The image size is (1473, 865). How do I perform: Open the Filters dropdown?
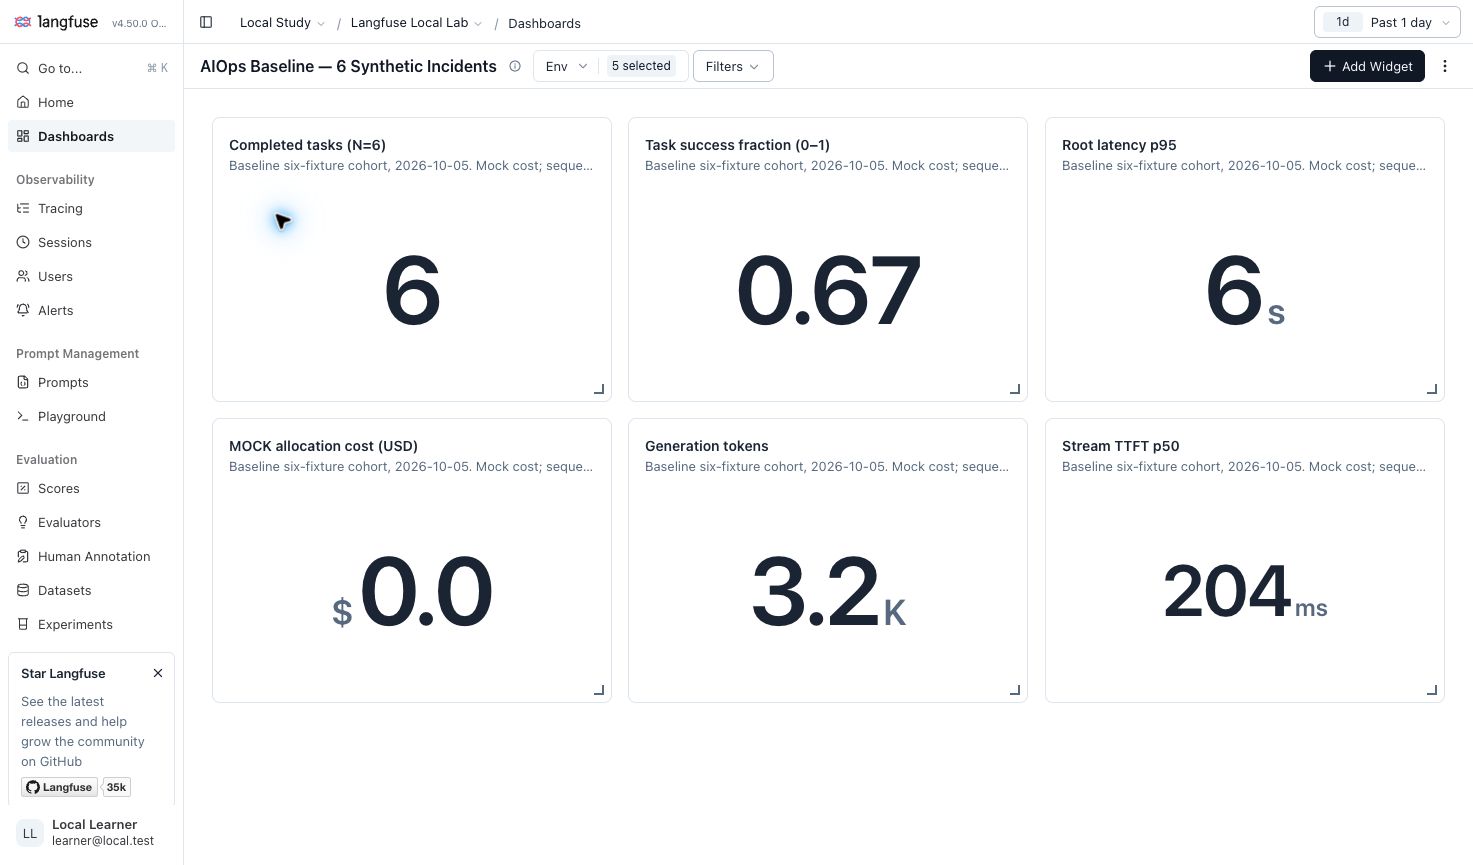[733, 66]
